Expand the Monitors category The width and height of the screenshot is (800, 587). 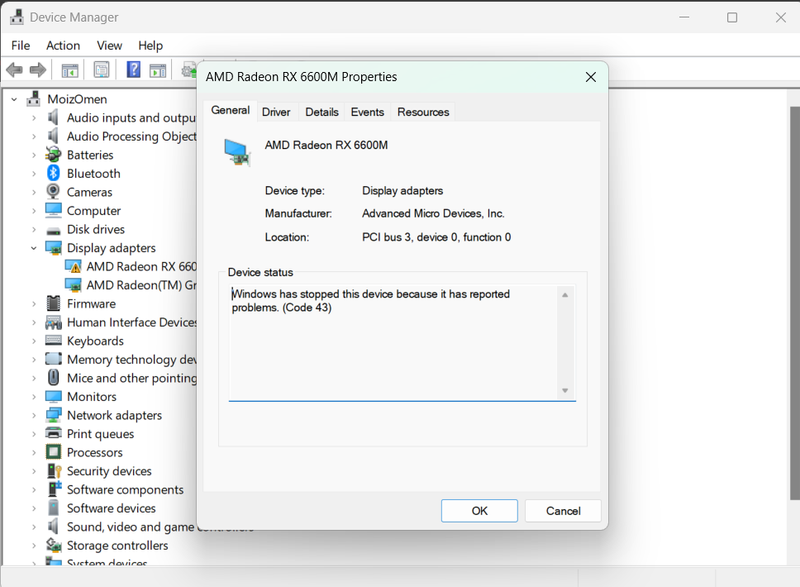pos(34,397)
